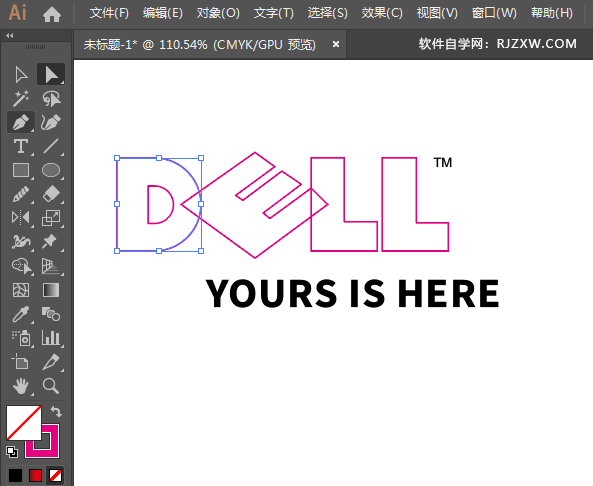Image resolution: width=593 pixels, height=486 pixels.
Task: Open the 文件(F) menu
Action: click(109, 13)
